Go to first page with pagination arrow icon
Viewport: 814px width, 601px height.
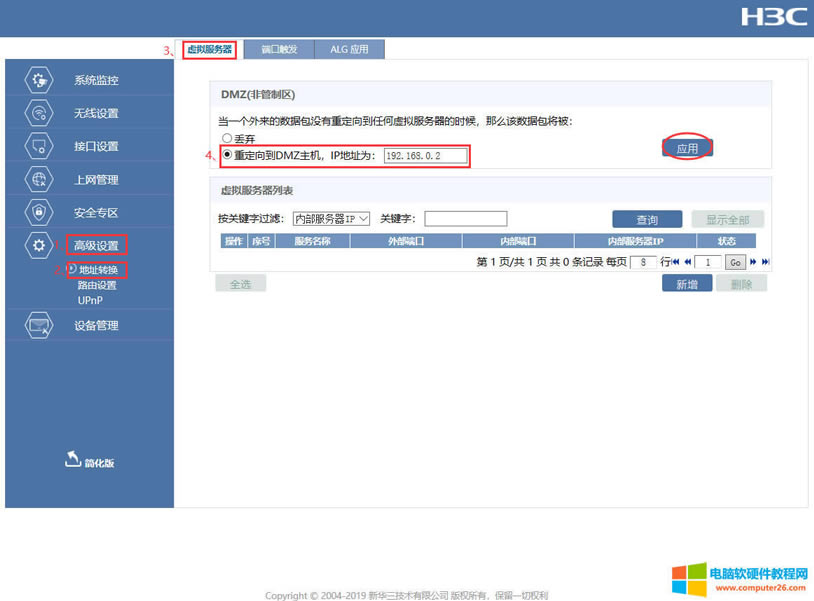point(676,261)
